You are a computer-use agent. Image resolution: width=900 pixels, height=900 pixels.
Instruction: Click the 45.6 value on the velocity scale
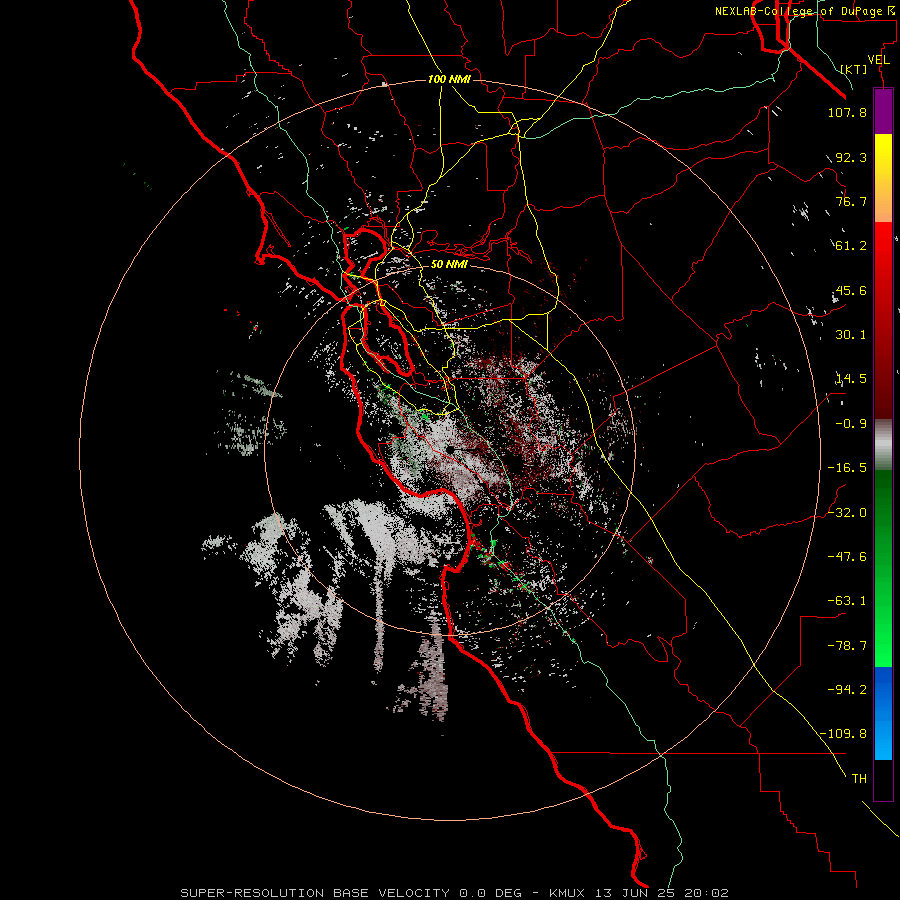(851, 290)
